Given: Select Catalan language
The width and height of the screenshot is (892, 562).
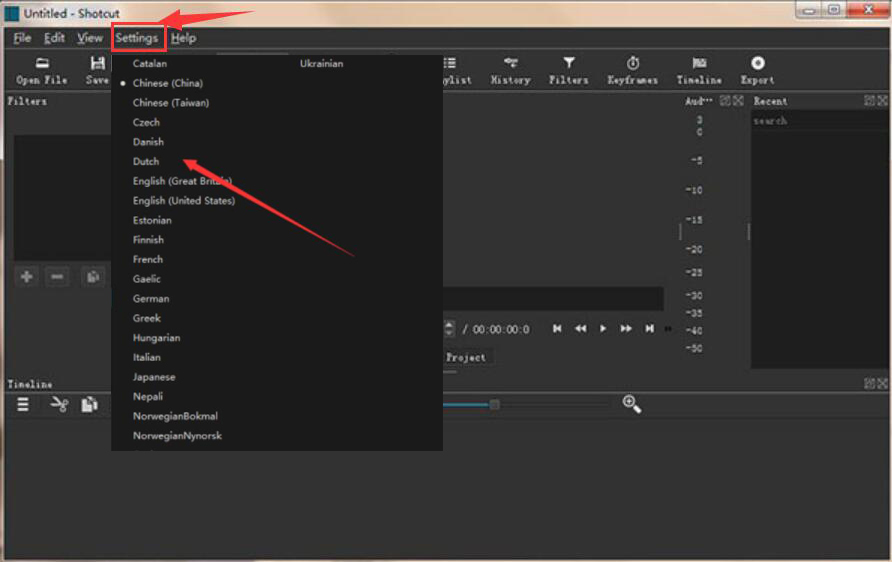Looking at the screenshot, I should 150,64.
